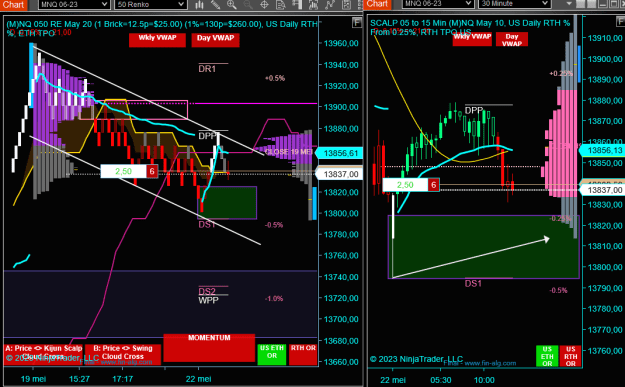Click 13960,00 price level on Renko axis
Screen dimensions: 625x387
341,43
